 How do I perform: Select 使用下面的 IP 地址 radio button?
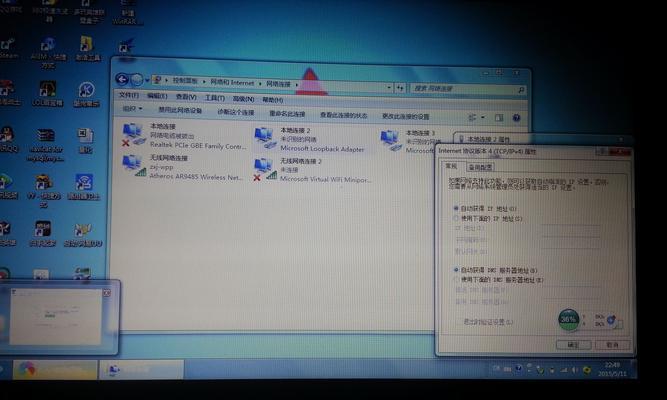[456, 218]
